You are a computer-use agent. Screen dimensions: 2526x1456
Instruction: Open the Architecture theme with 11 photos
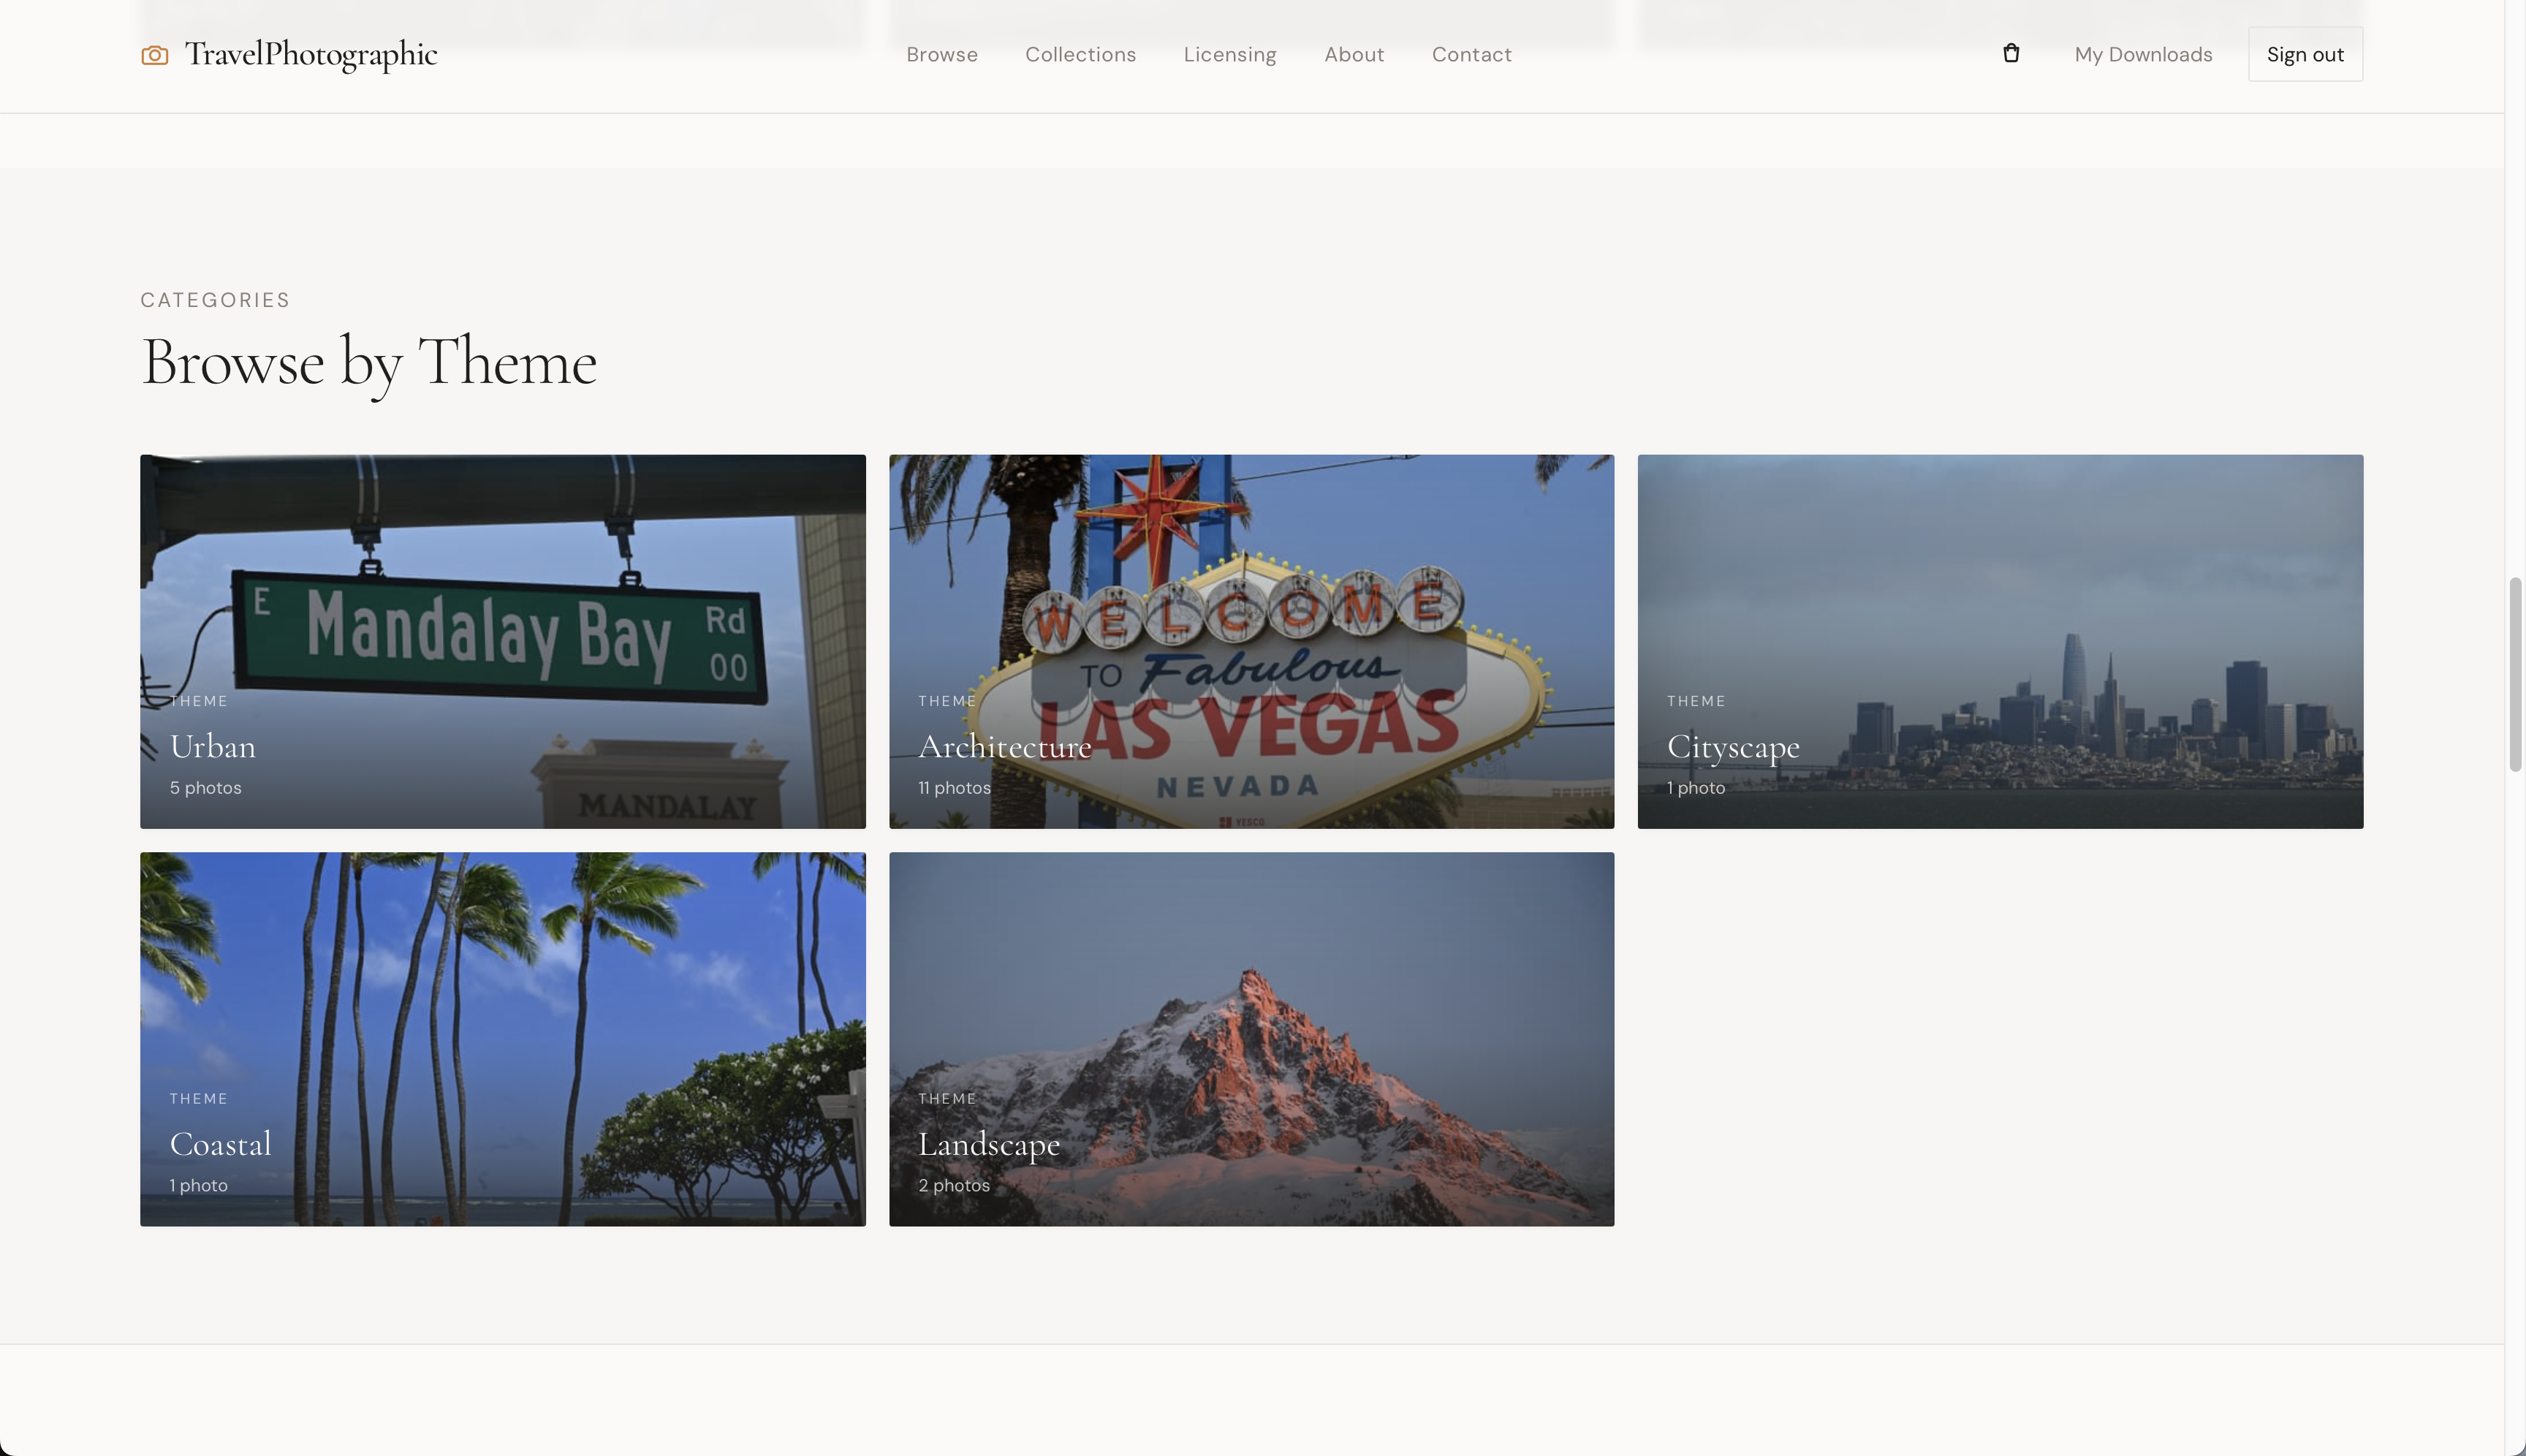pos(1250,641)
